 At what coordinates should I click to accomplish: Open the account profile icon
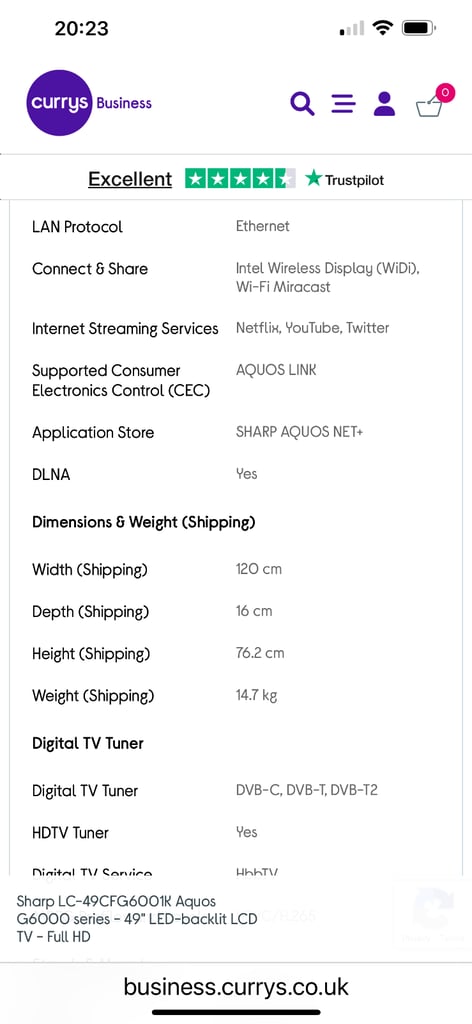(x=385, y=104)
